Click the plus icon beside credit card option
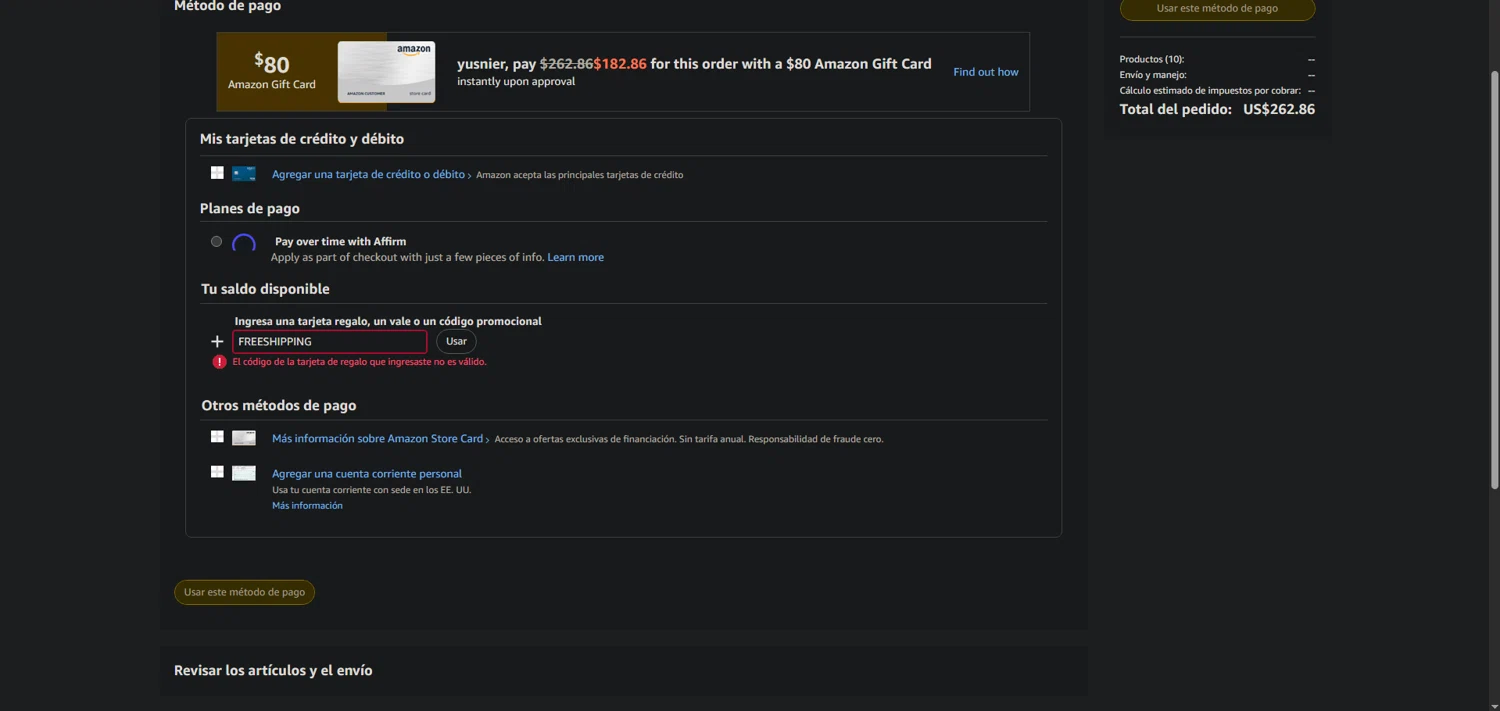1500x711 pixels. 217,173
